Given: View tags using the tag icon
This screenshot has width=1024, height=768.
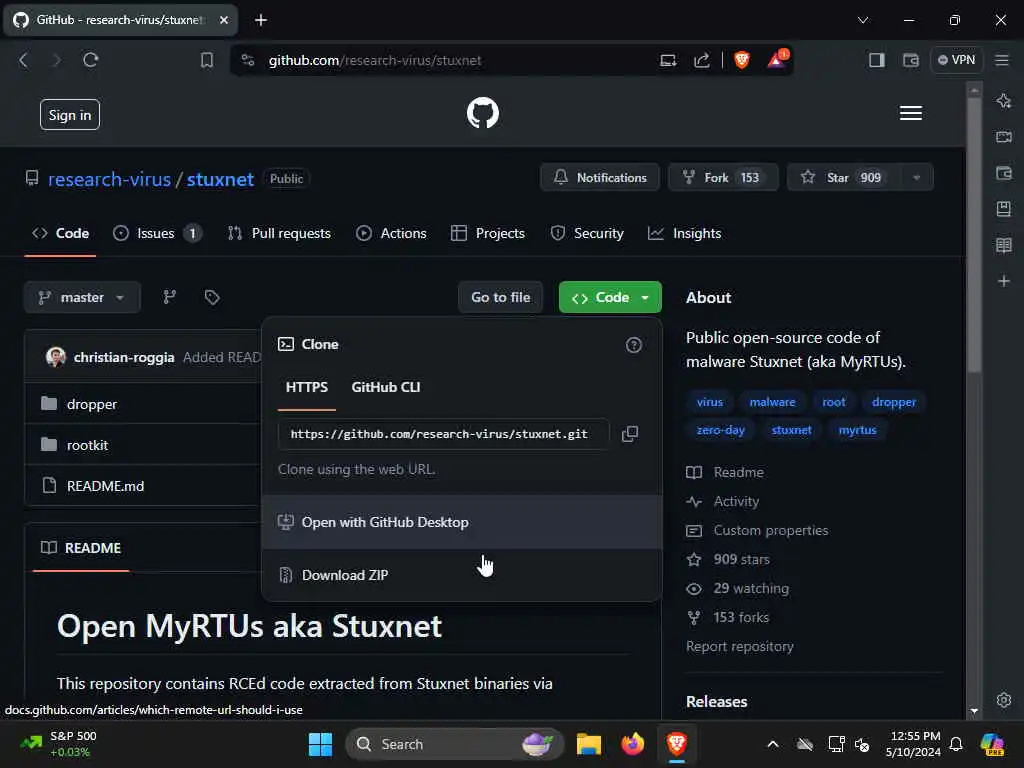Looking at the screenshot, I should 212,297.
